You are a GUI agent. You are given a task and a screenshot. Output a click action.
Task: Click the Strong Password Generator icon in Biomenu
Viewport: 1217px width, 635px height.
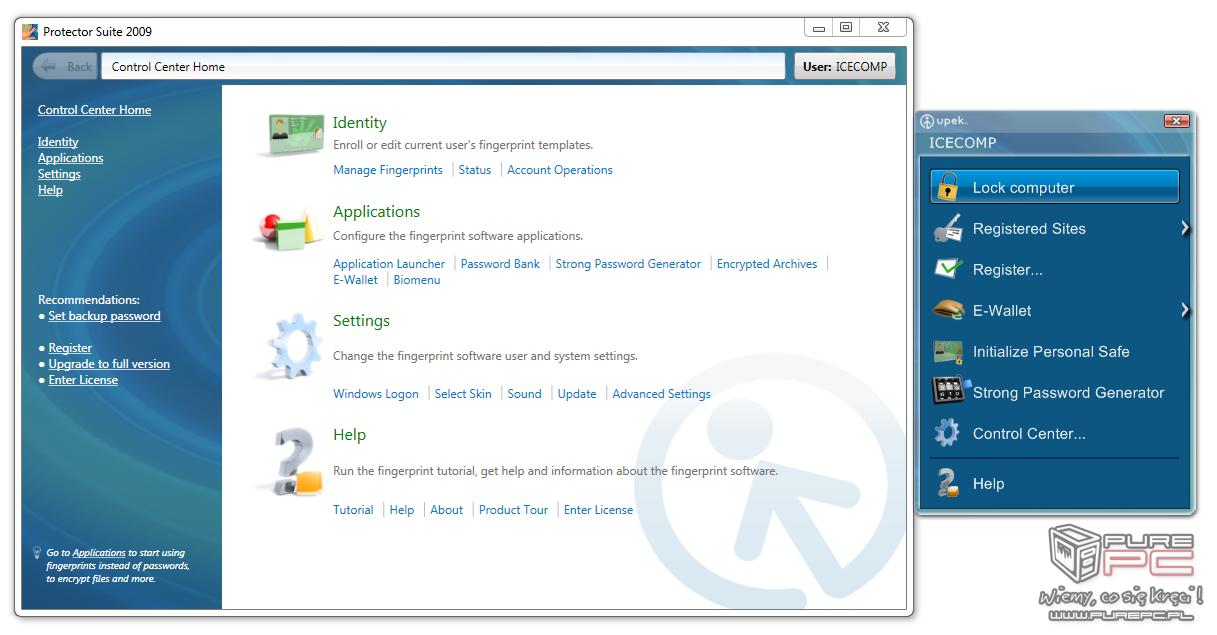pyautogui.click(x=950, y=391)
